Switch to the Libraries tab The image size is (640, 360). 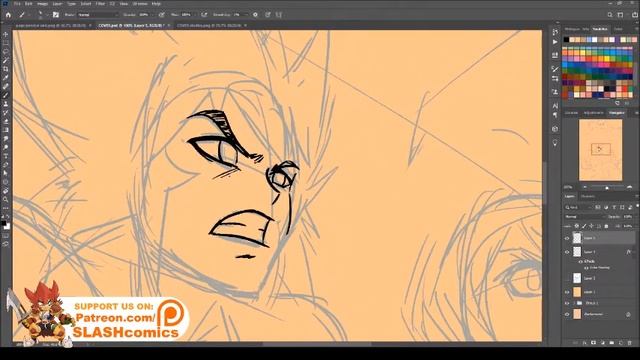click(571, 113)
